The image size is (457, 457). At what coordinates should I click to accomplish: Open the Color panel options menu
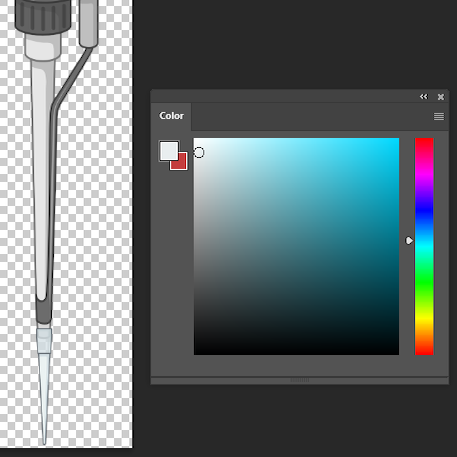point(439,116)
